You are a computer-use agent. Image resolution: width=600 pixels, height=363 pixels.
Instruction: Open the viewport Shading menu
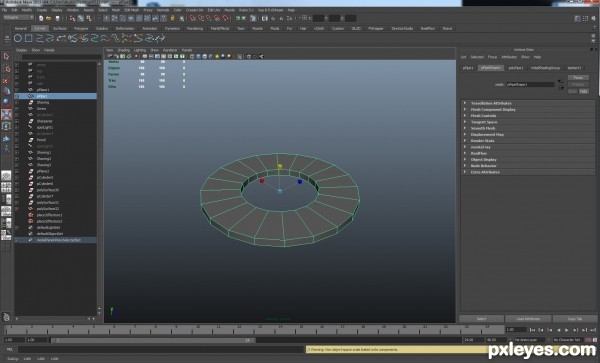point(124,50)
